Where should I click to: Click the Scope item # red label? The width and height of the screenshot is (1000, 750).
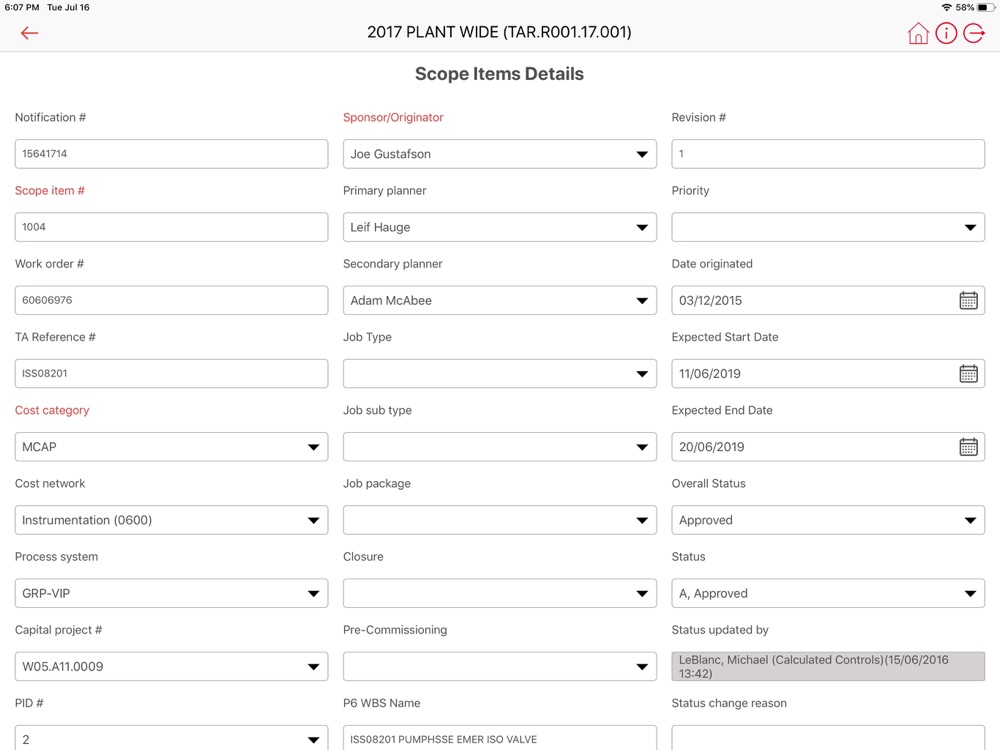tap(50, 191)
